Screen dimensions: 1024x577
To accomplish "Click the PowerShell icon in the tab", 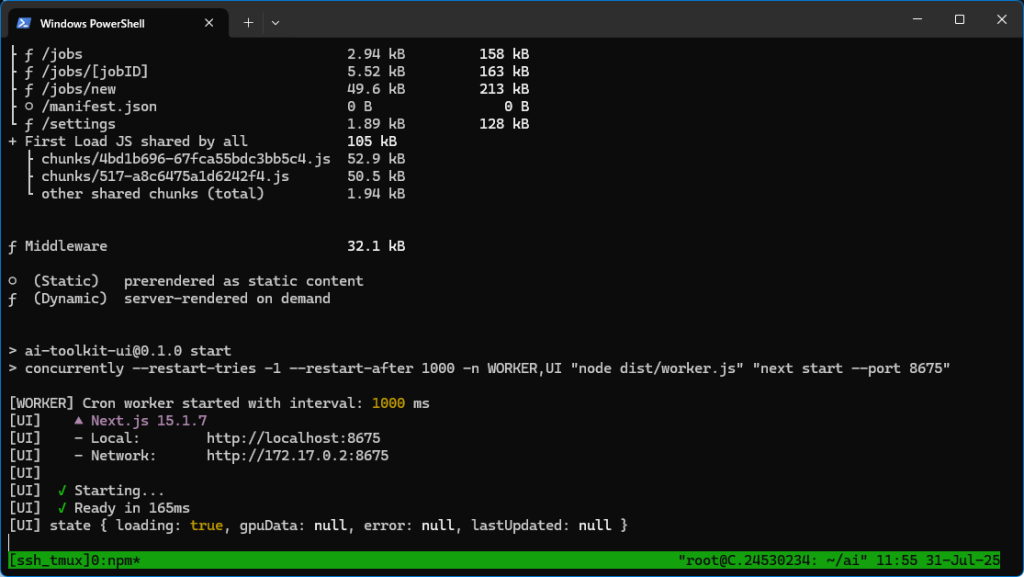I will tap(24, 23).
